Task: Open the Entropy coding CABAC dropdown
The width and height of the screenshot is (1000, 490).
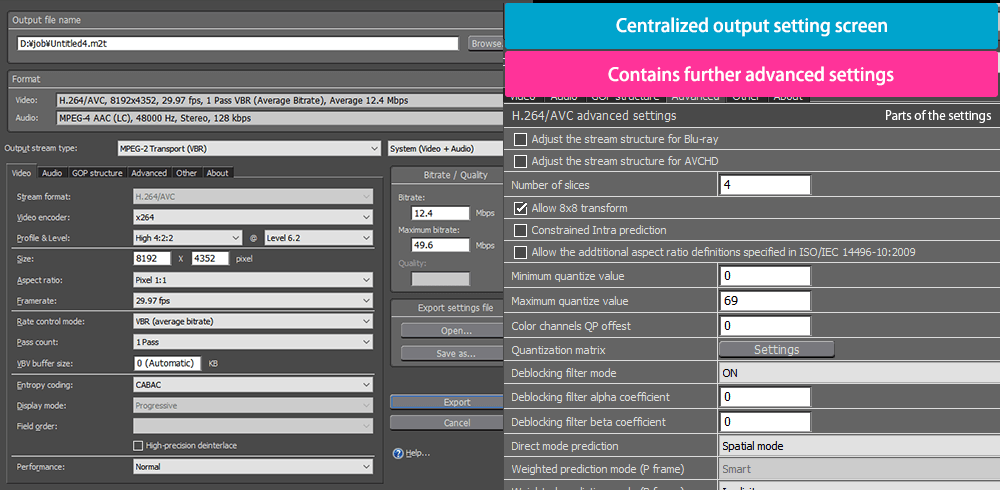Action: 253,385
